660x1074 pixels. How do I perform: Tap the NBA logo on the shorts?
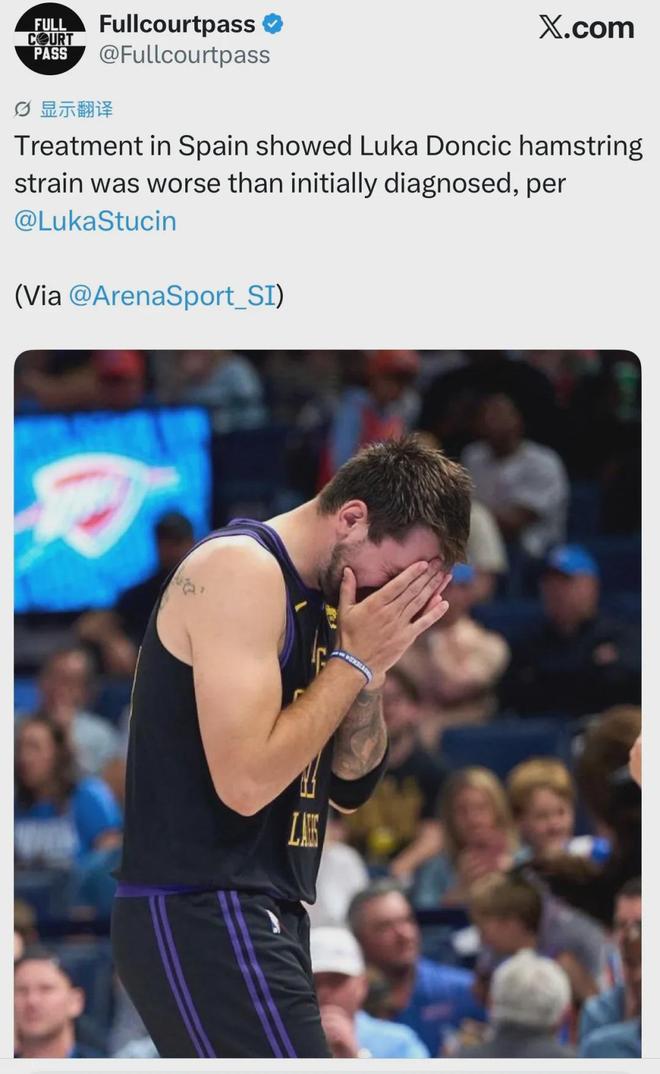(273, 921)
